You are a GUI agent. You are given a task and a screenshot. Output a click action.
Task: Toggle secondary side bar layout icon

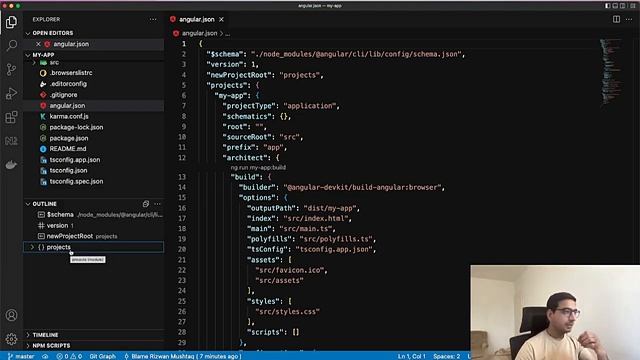622,6
